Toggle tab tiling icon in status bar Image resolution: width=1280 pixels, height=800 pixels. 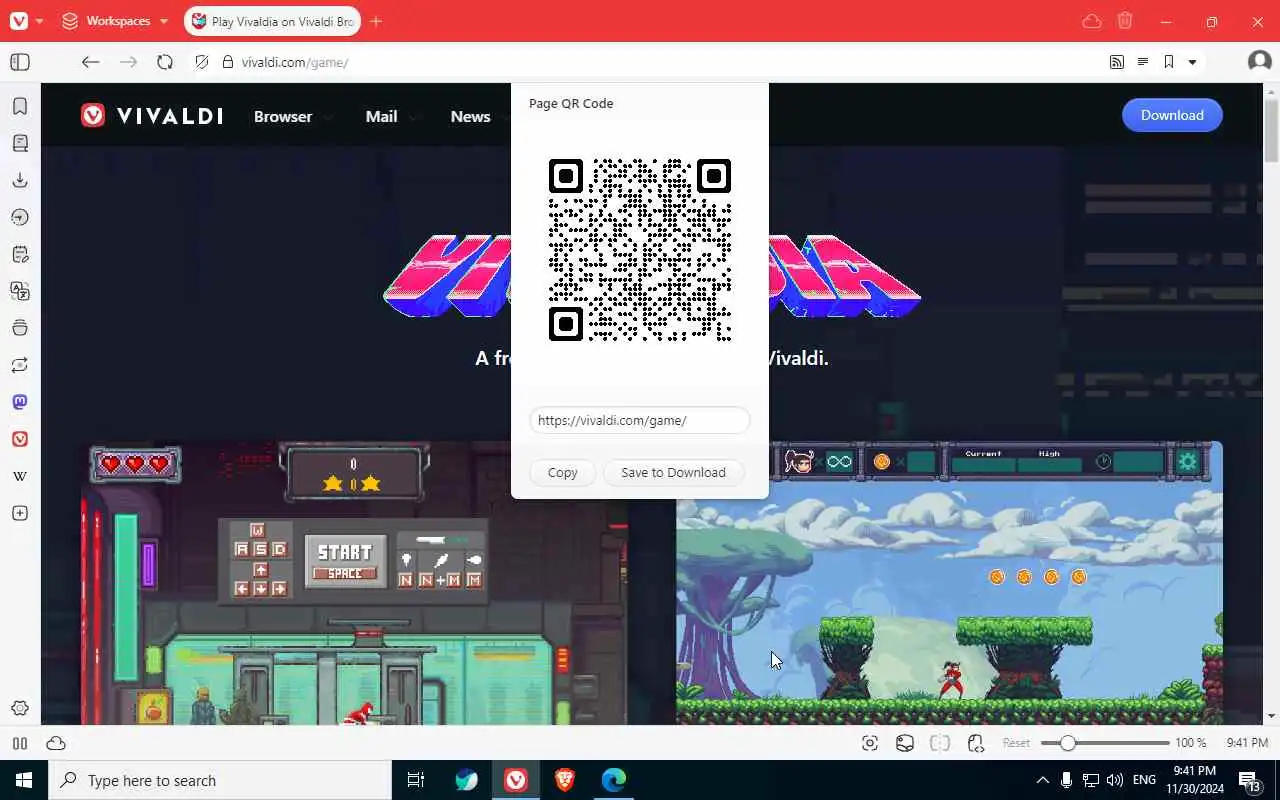940,743
